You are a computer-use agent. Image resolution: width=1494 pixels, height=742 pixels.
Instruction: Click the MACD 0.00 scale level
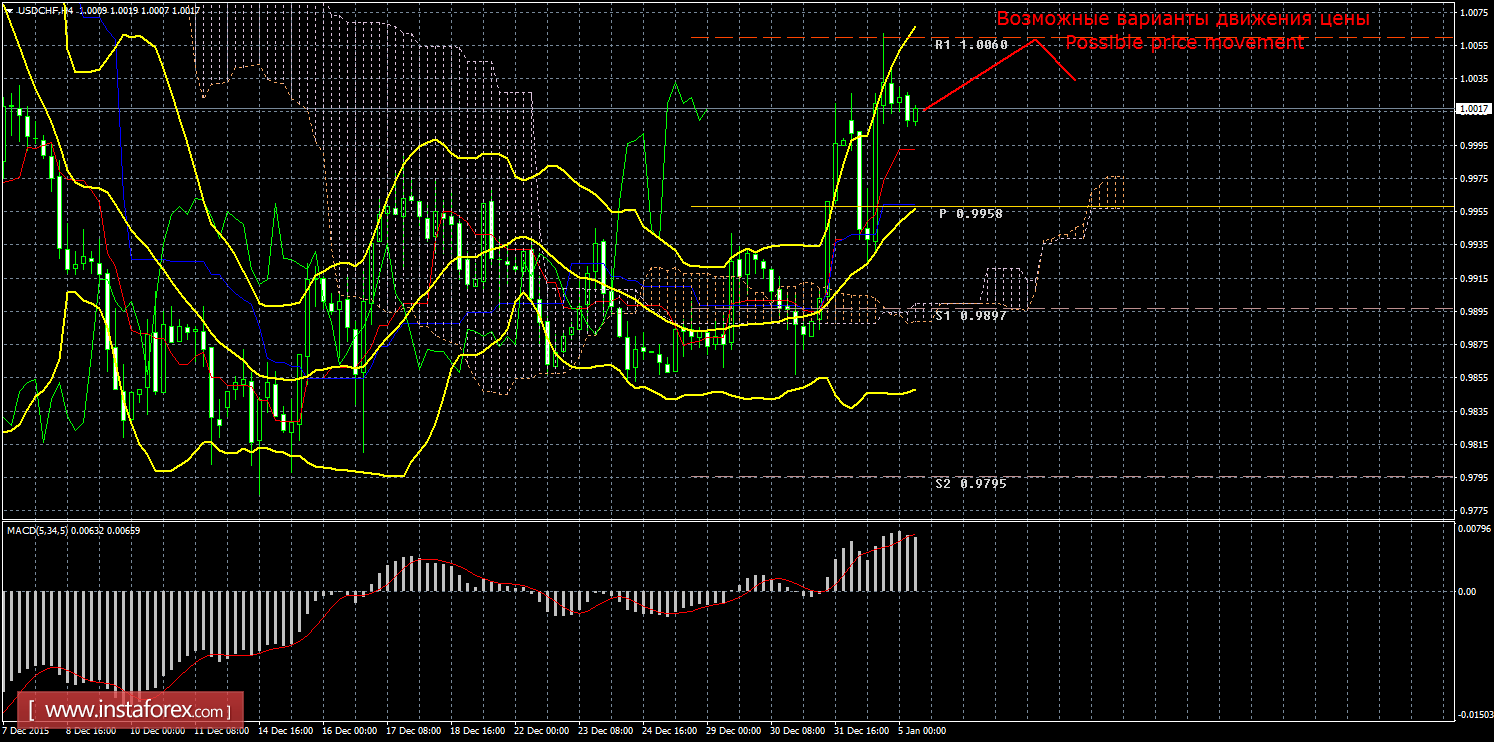point(1468,592)
